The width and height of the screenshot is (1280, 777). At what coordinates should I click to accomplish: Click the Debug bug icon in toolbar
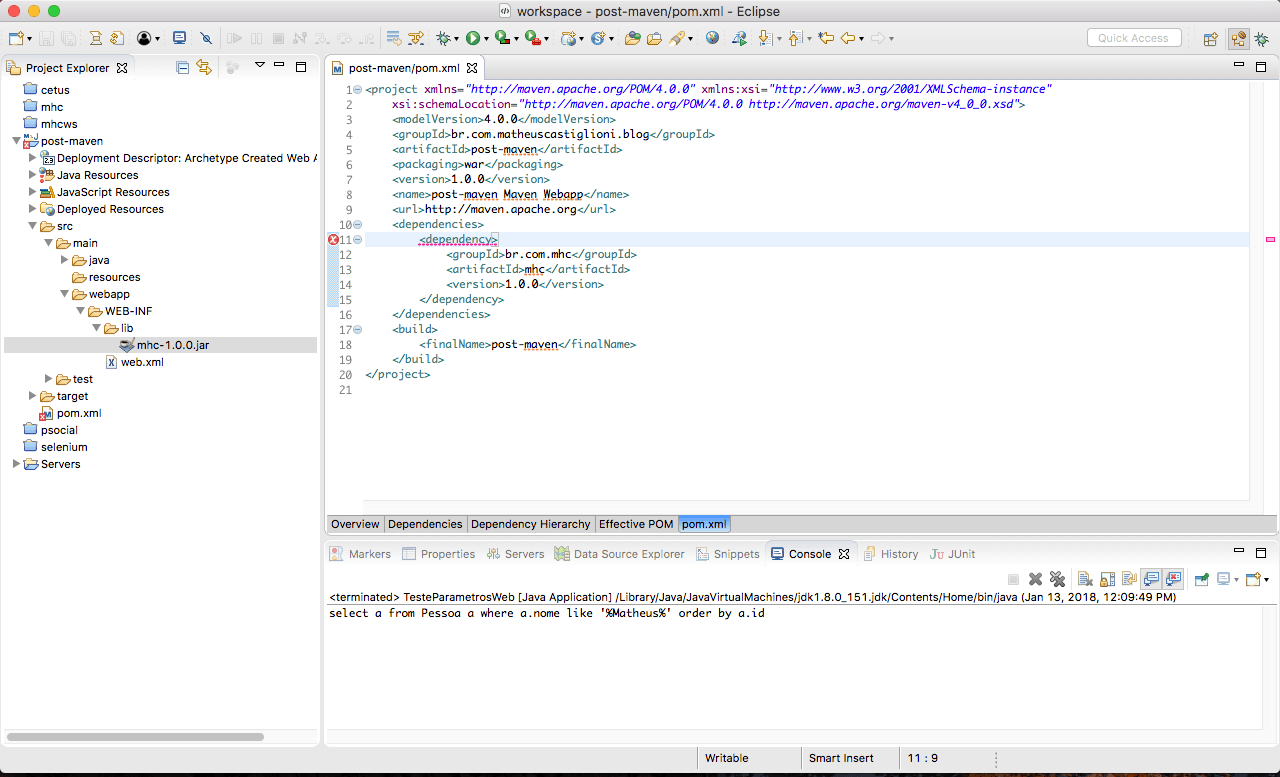pyautogui.click(x=443, y=38)
